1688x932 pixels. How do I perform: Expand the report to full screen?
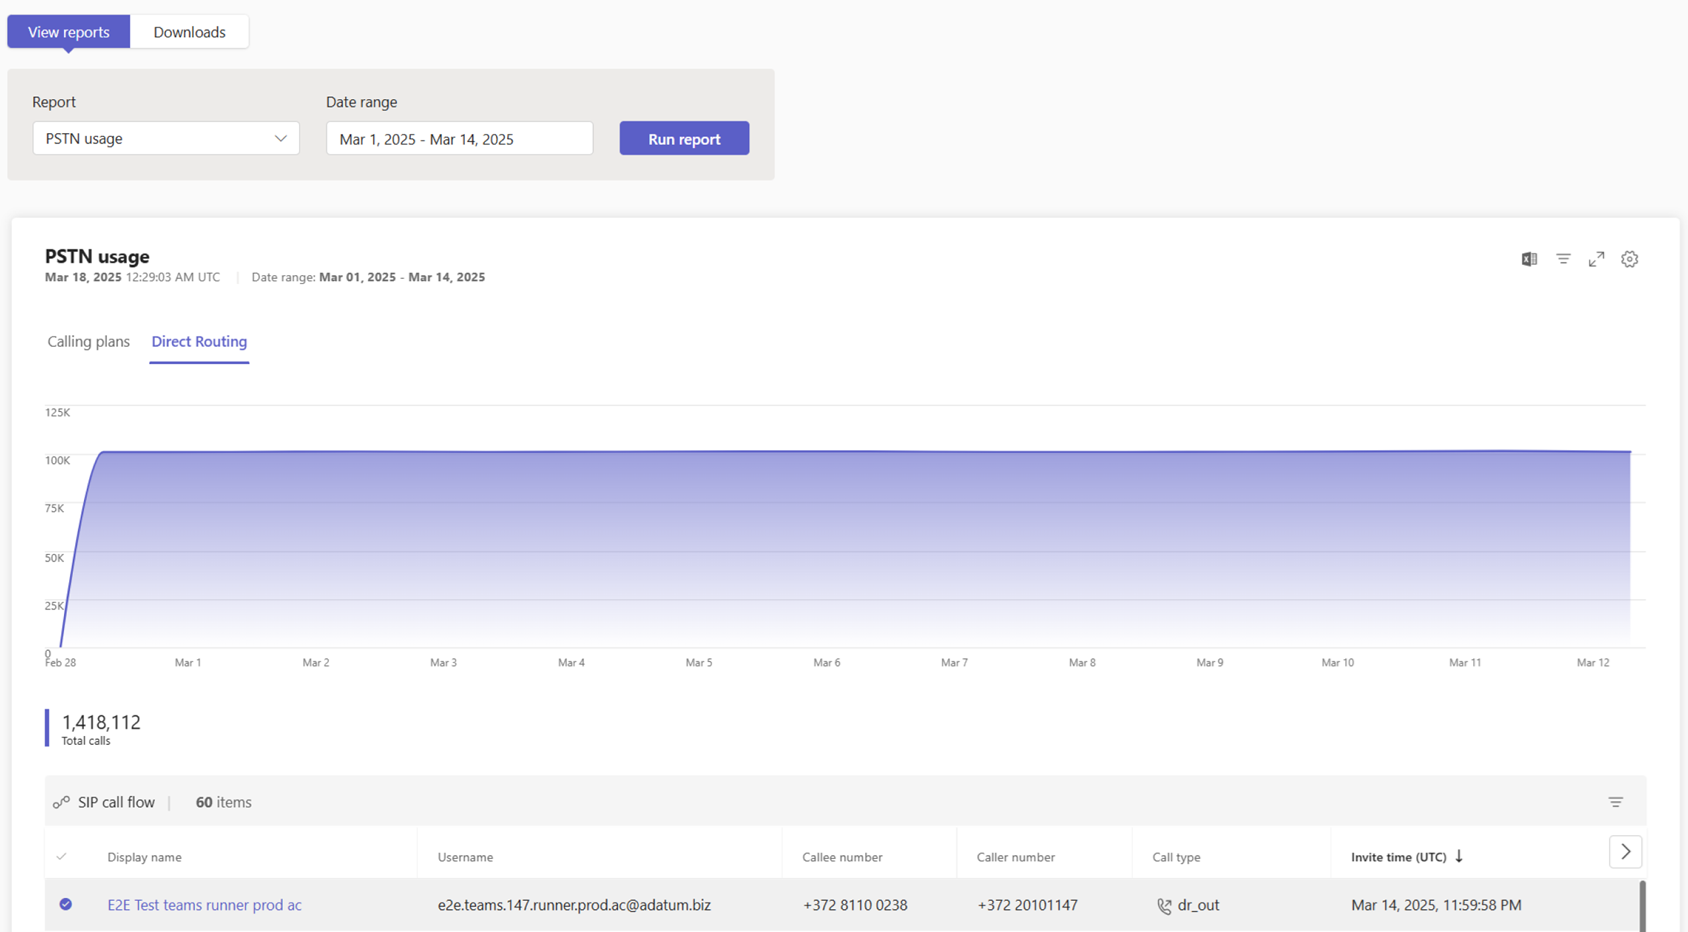1596,258
